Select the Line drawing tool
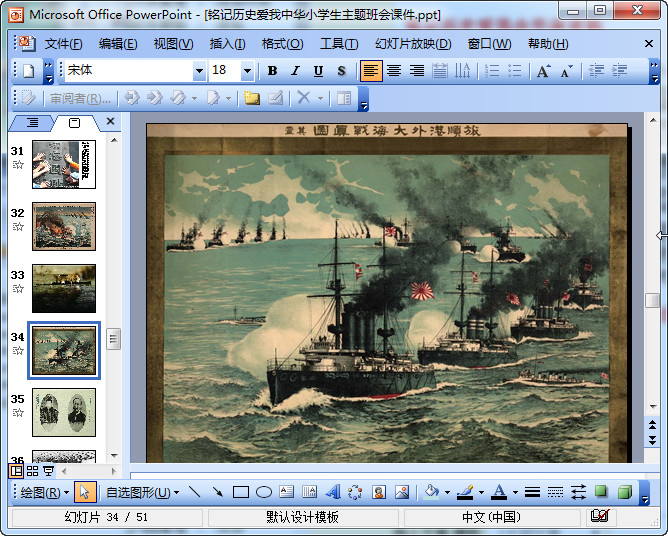The height and width of the screenshot is (536, 668). [195, 493]
